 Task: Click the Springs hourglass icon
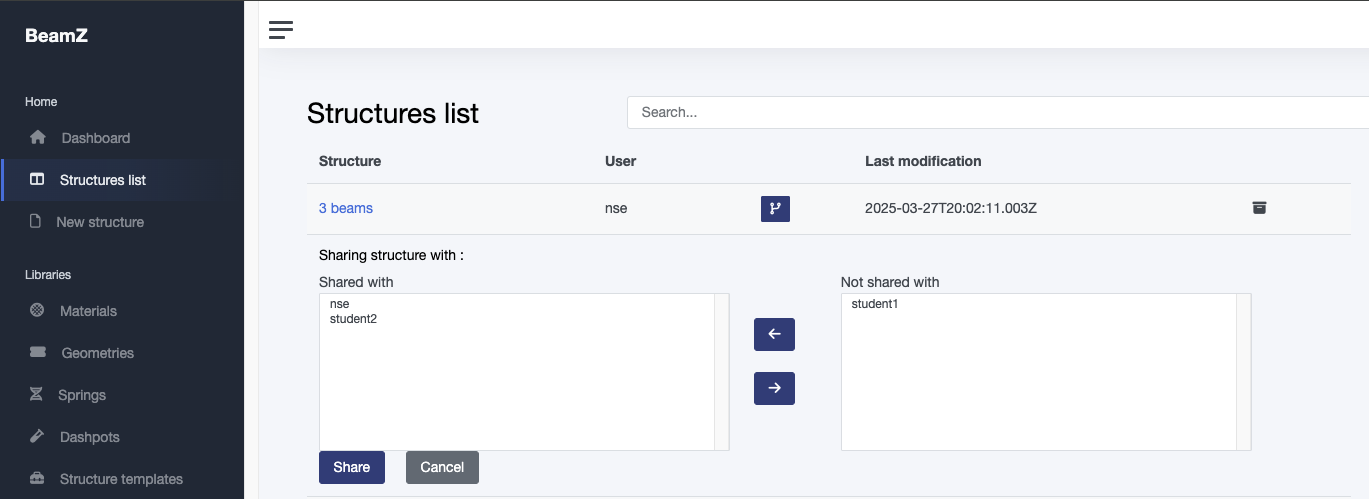(x=37, y=395)
